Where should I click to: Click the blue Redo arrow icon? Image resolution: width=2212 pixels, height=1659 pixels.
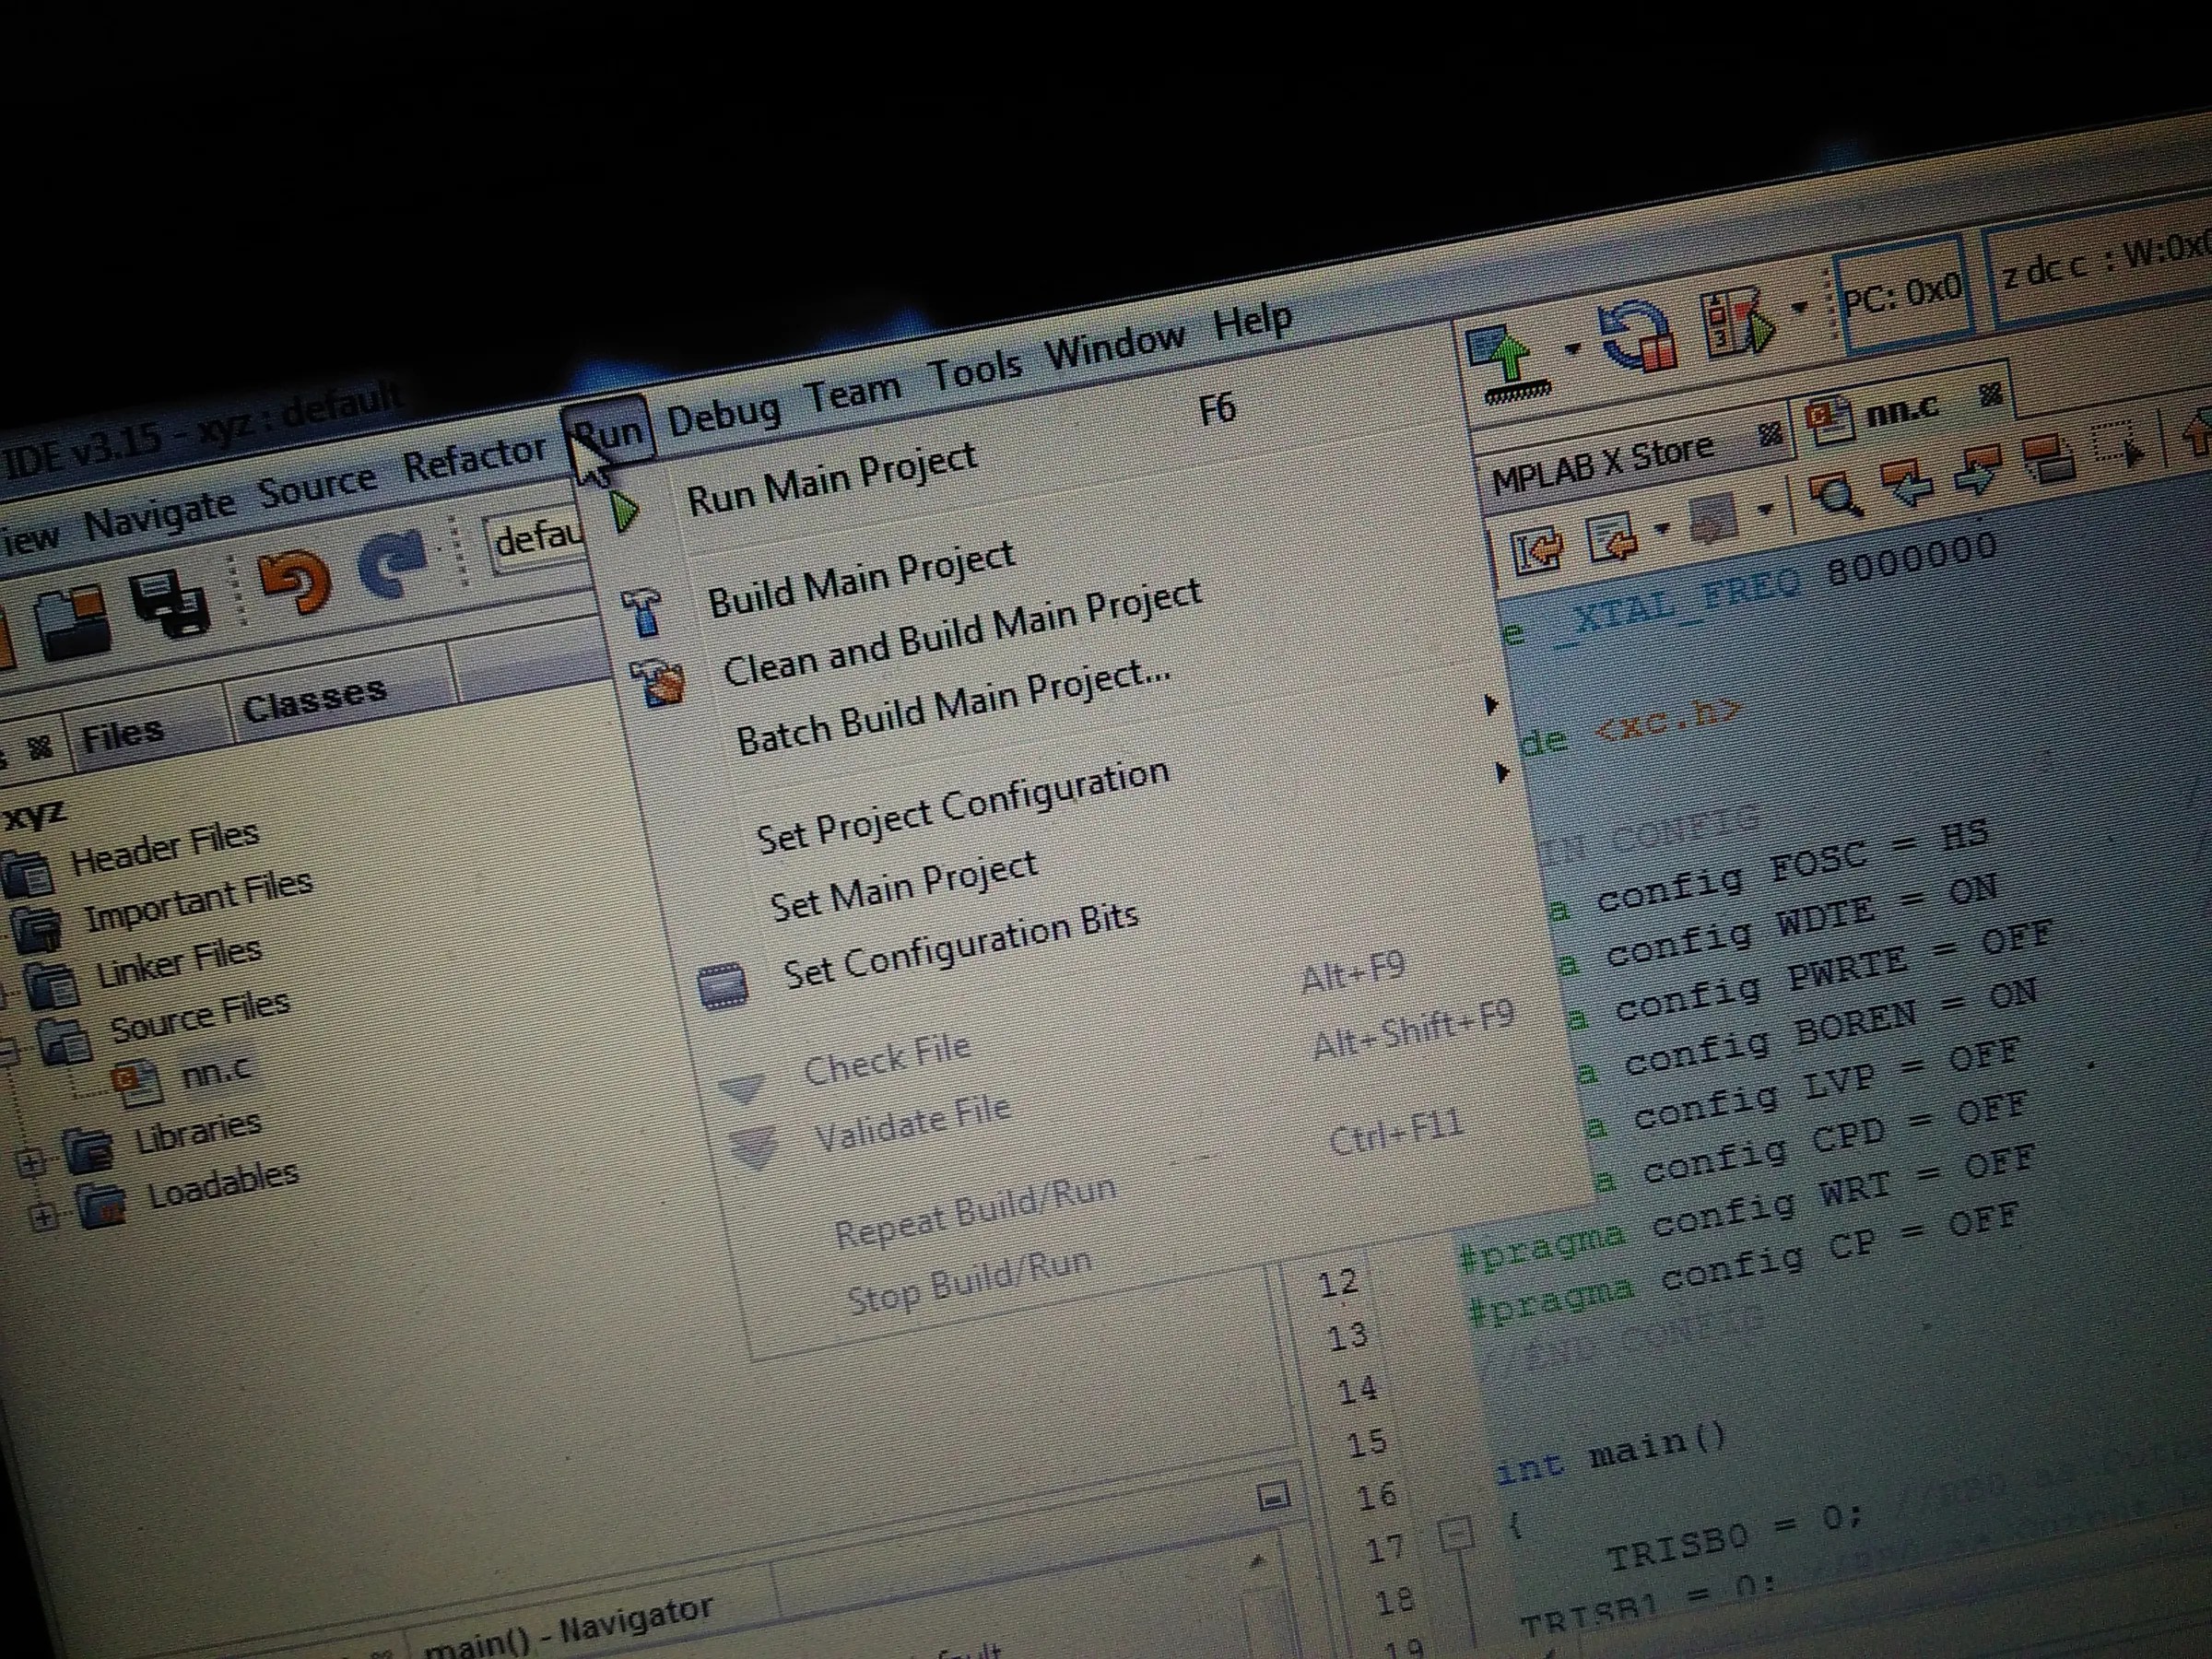393,565
